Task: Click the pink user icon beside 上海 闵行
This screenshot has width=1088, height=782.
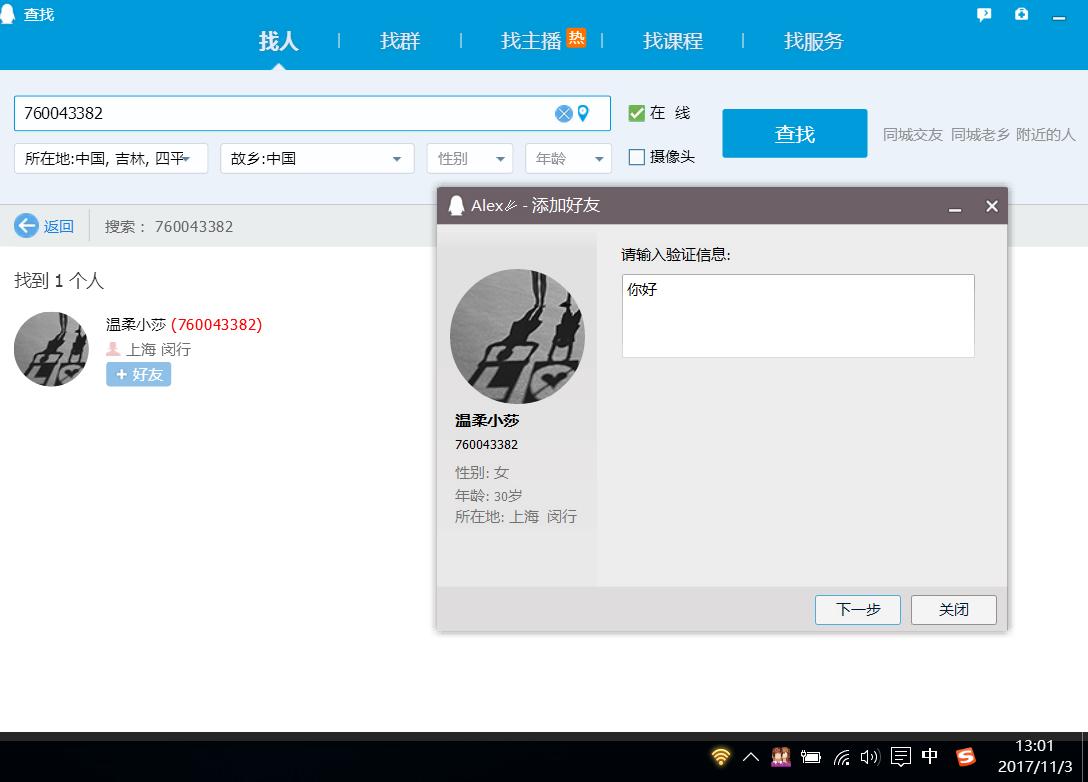Action: coord(113,349)
